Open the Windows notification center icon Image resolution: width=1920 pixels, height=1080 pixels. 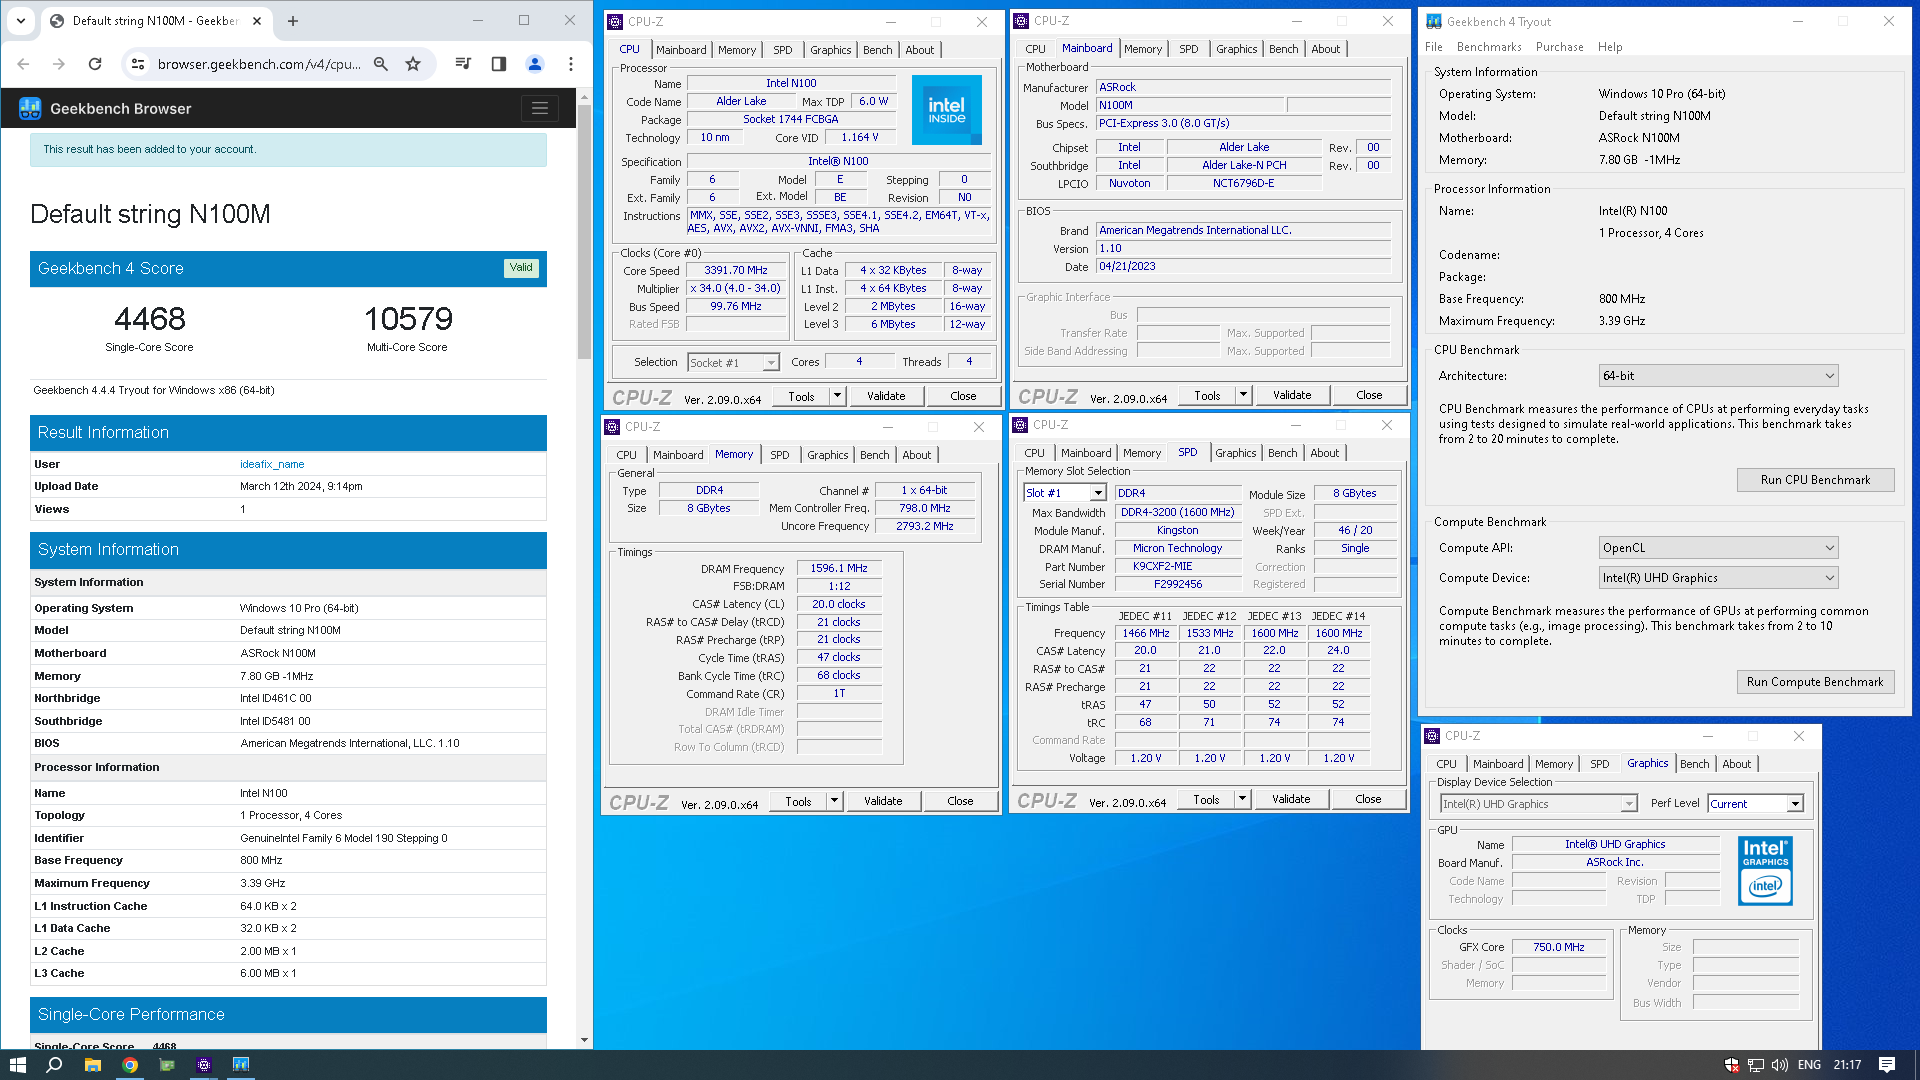pos(1887,1065)
